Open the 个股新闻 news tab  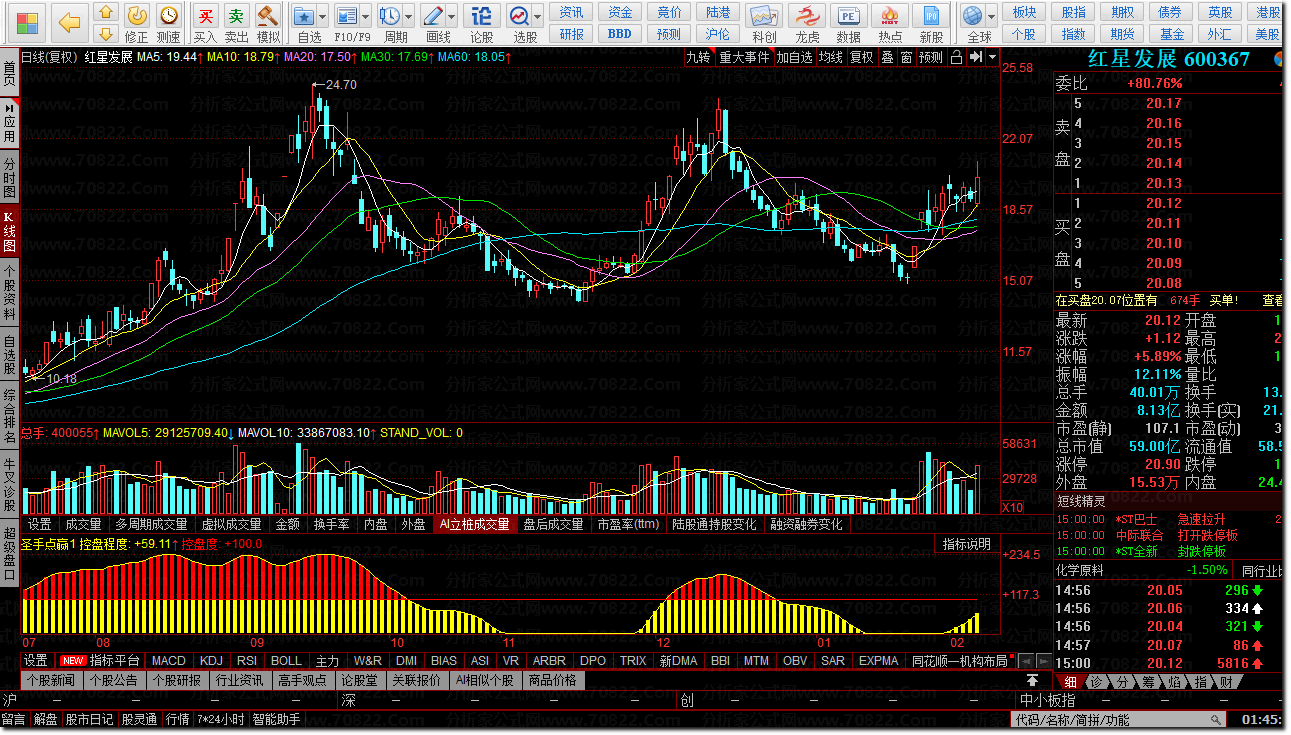click(x=50, y=680)
